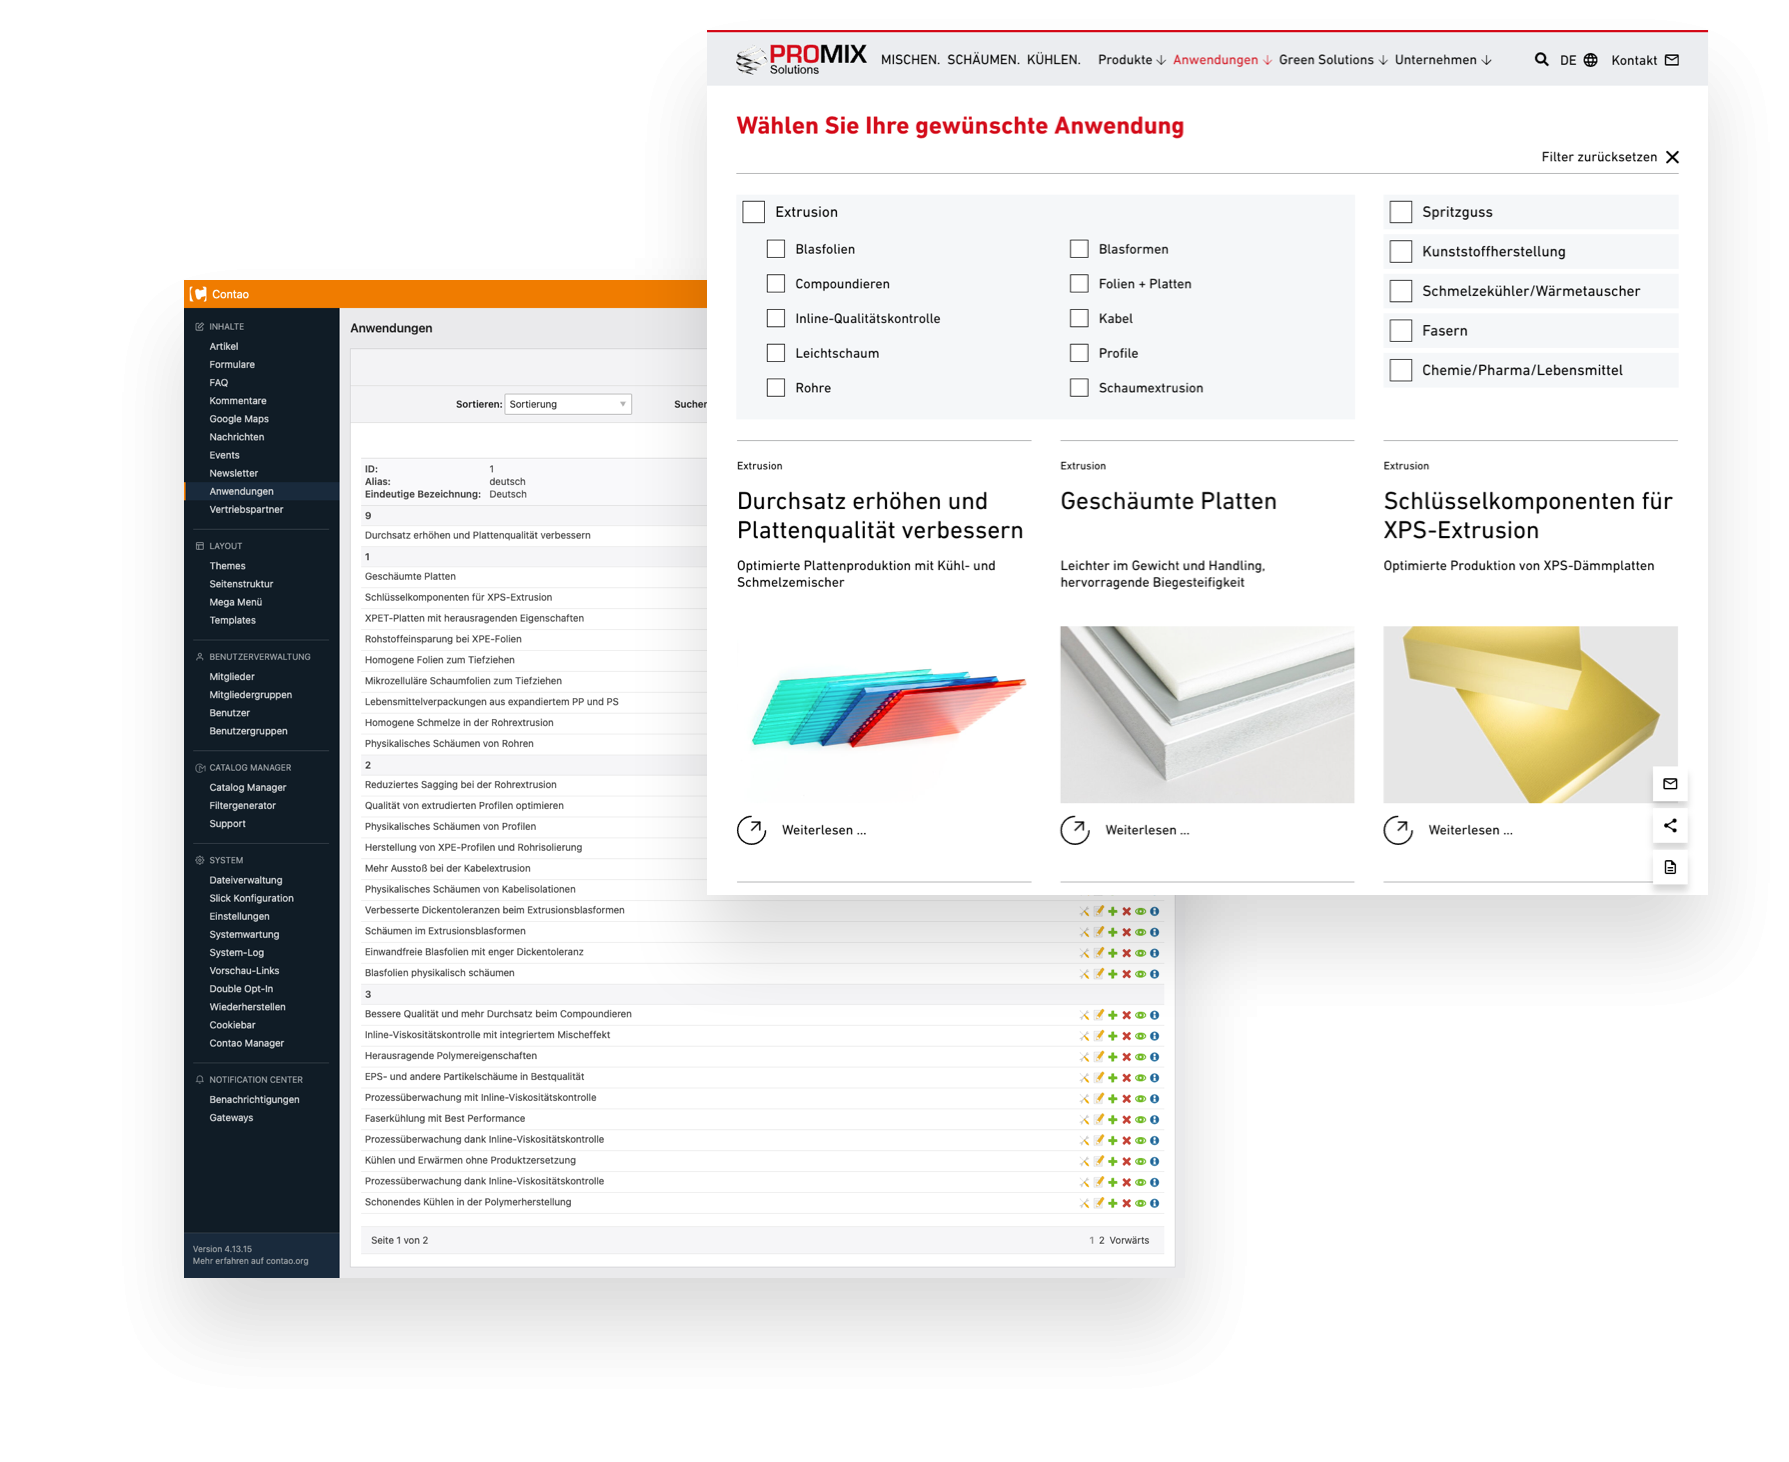This screenshot has height=1462, width=1789.
Task: Click the document icon in floating sidebar
Action: pyautogui.click(x=1670, y=867)
